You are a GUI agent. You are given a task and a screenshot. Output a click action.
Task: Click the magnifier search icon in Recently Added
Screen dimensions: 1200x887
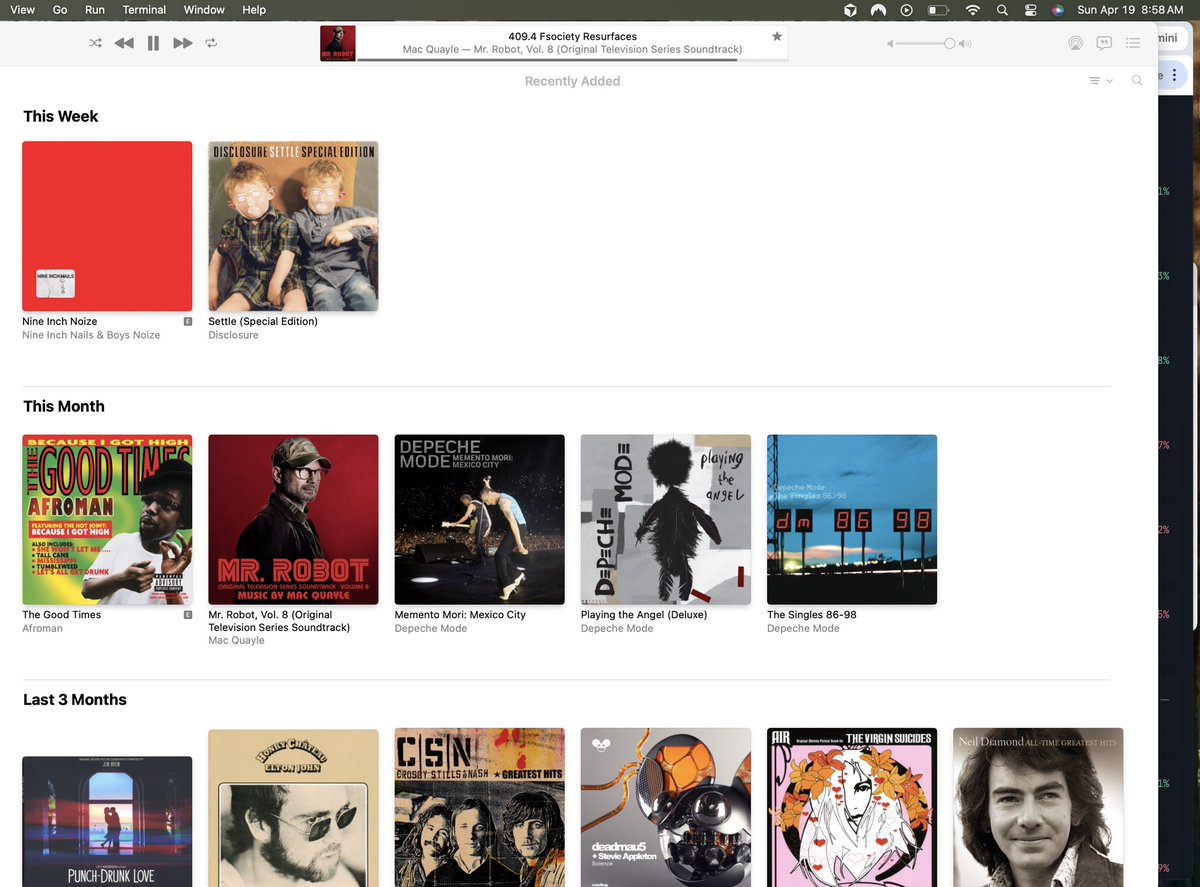[x=1137, y=81]
